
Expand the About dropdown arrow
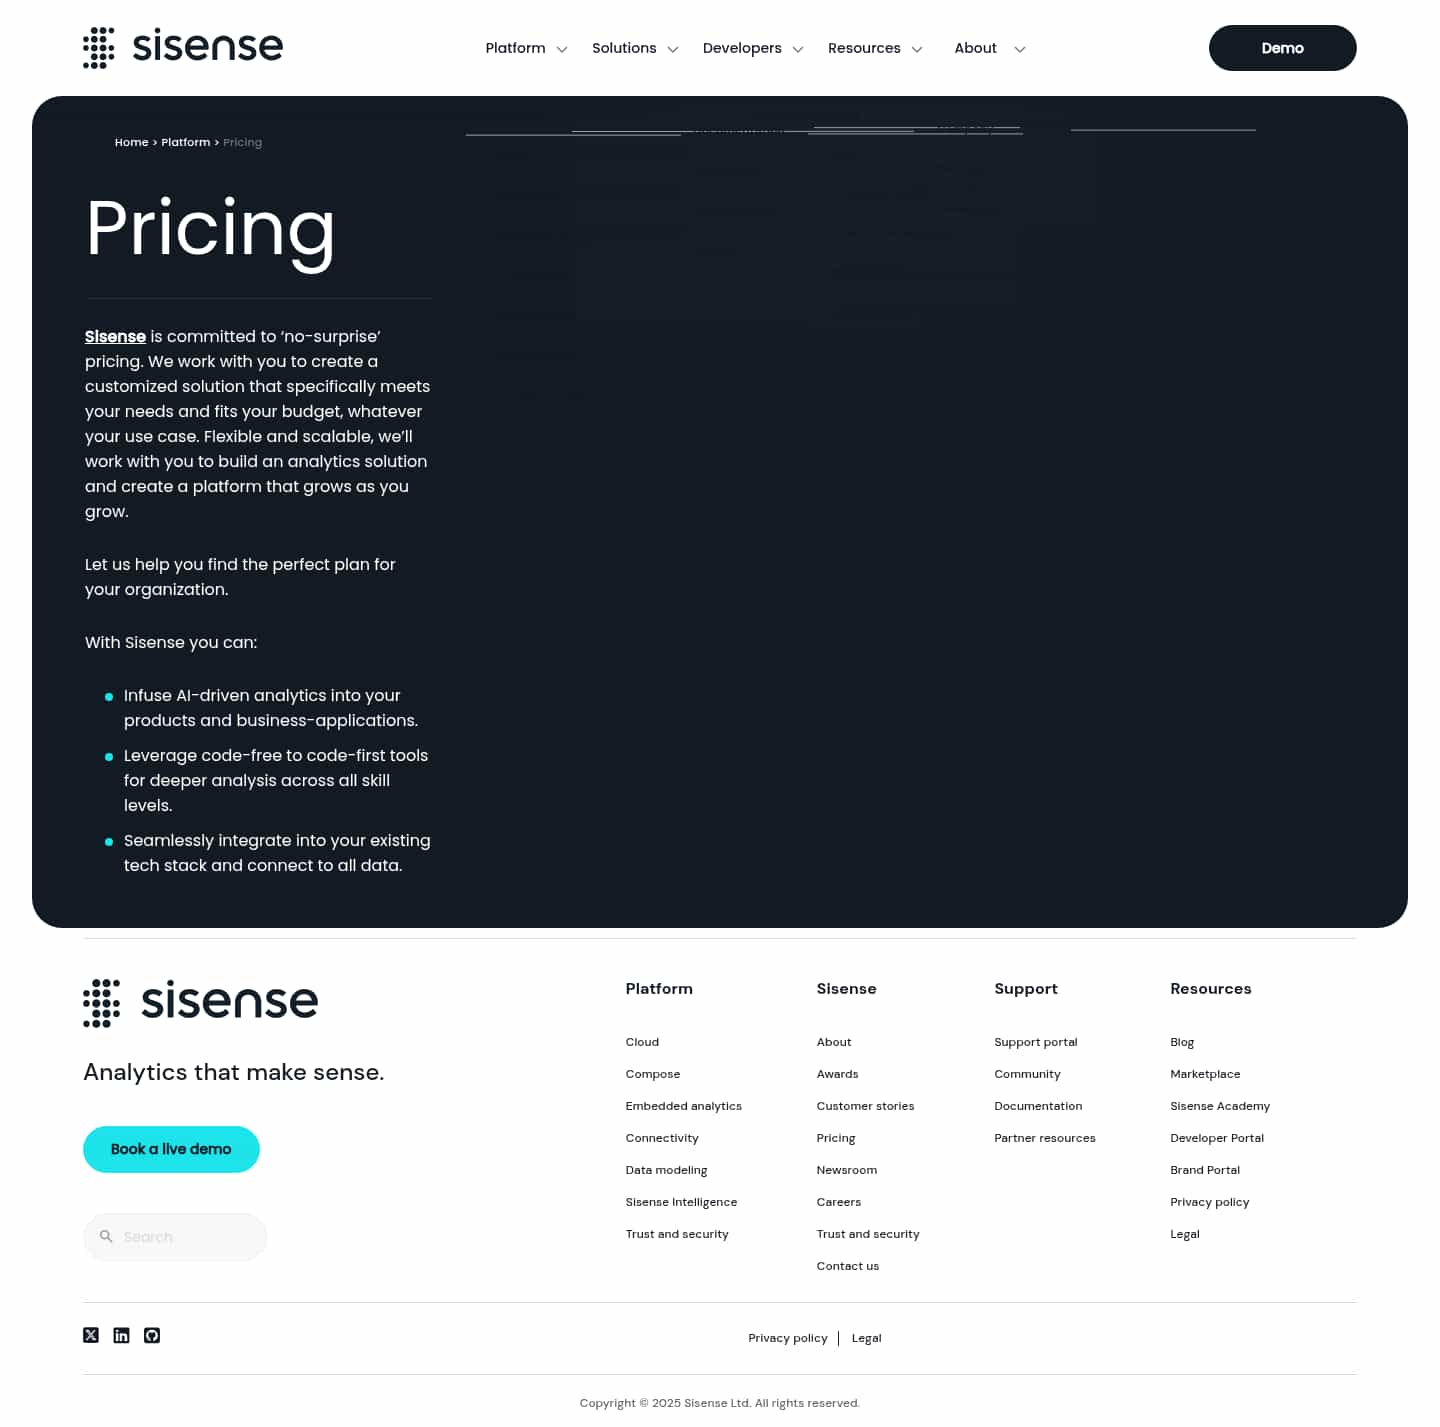coord(1019,48)
